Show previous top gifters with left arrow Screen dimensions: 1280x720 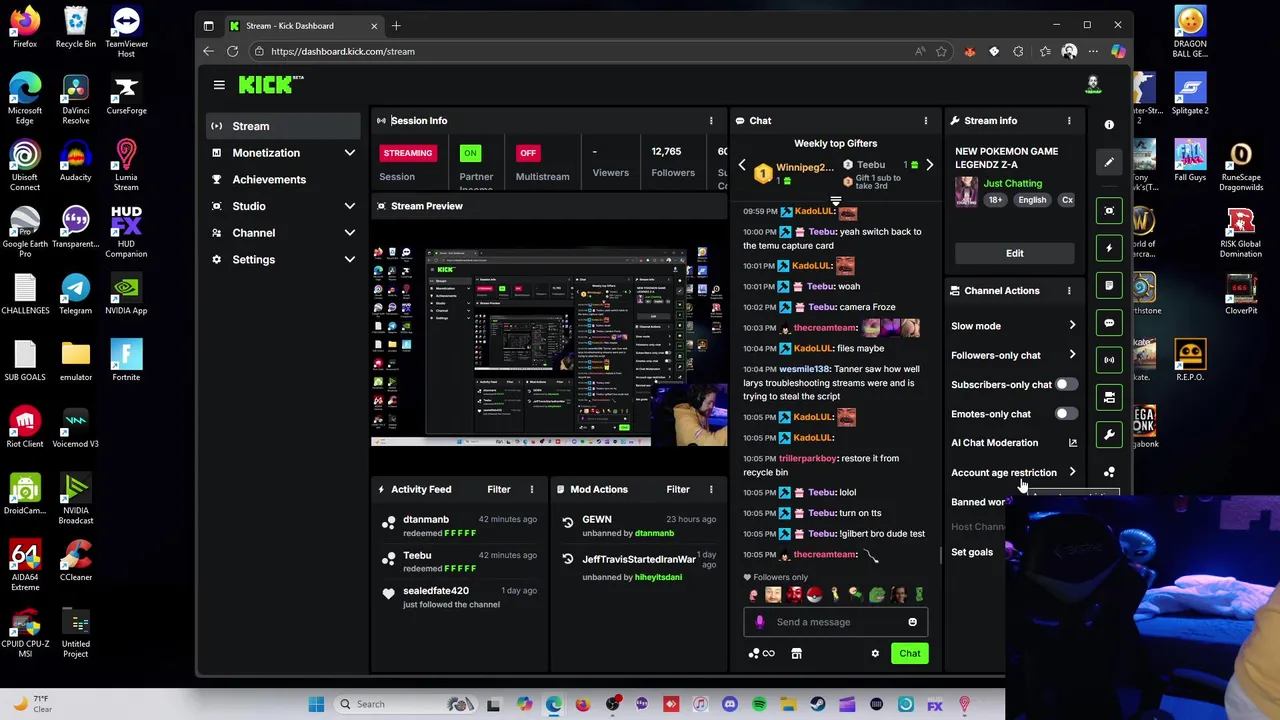742,166
